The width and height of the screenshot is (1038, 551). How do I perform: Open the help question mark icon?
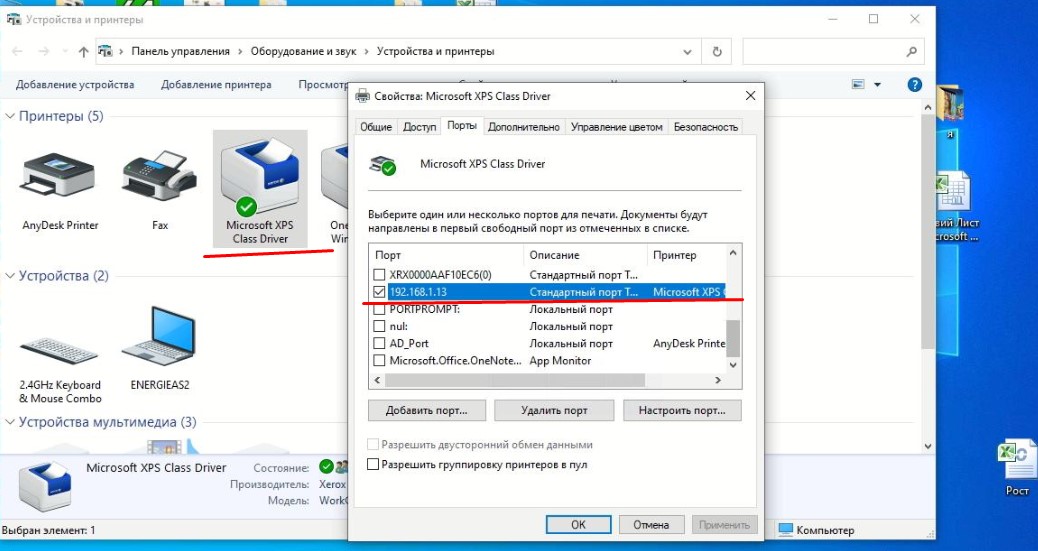coord(913,85)
